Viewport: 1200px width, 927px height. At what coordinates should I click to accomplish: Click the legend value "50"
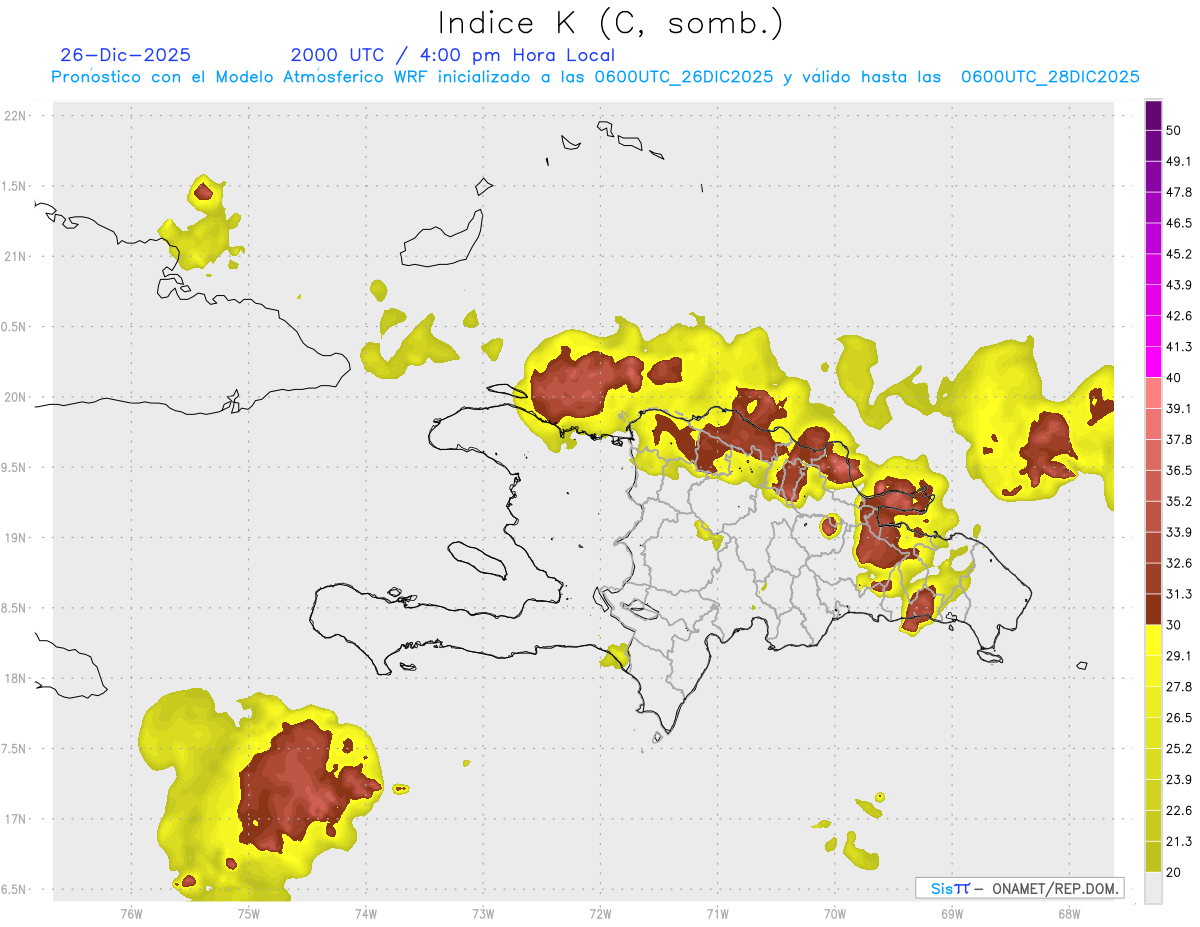[x=1173, y=130]
